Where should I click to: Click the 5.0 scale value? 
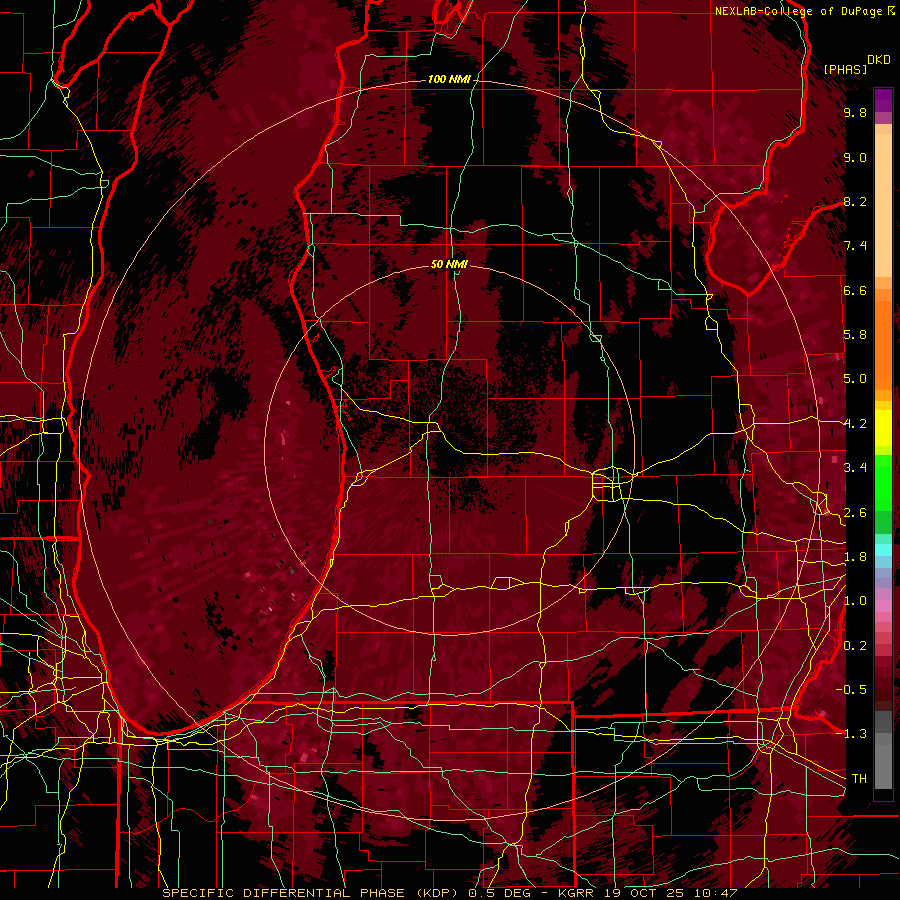coord(855,379)
